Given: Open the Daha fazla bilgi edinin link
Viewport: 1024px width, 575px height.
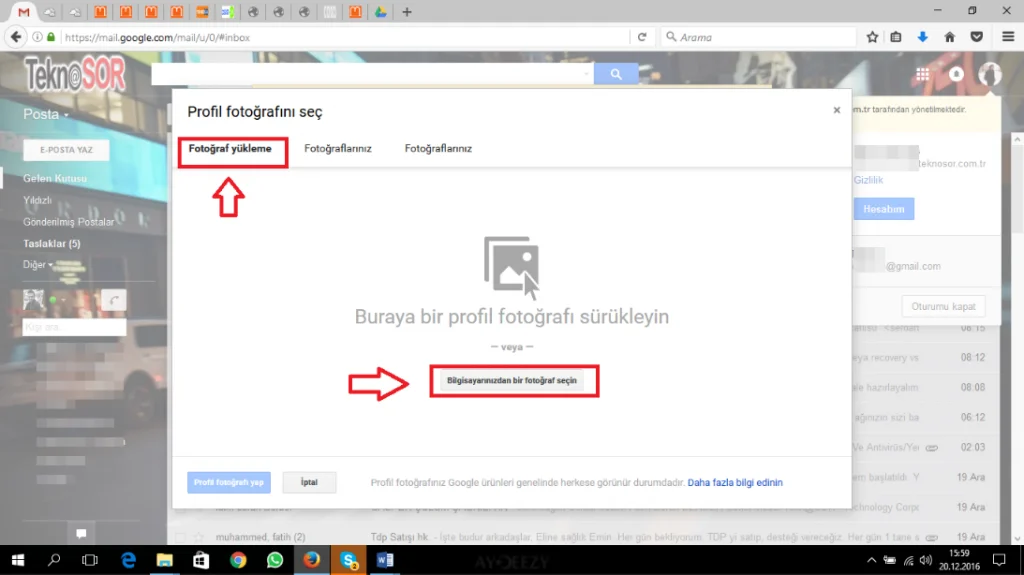Looking at the screenshot, I should tap(735, 483).
